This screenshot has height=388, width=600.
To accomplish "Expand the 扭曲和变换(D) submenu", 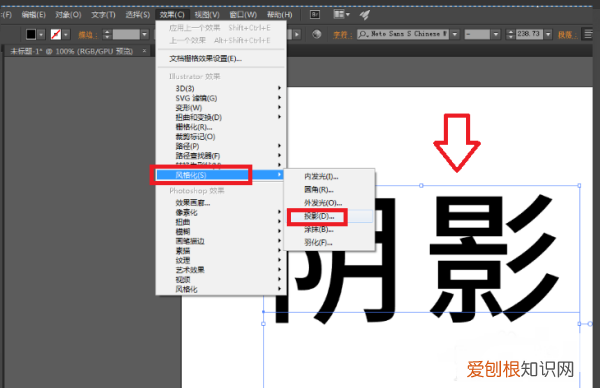I will (x=221, y=117).
